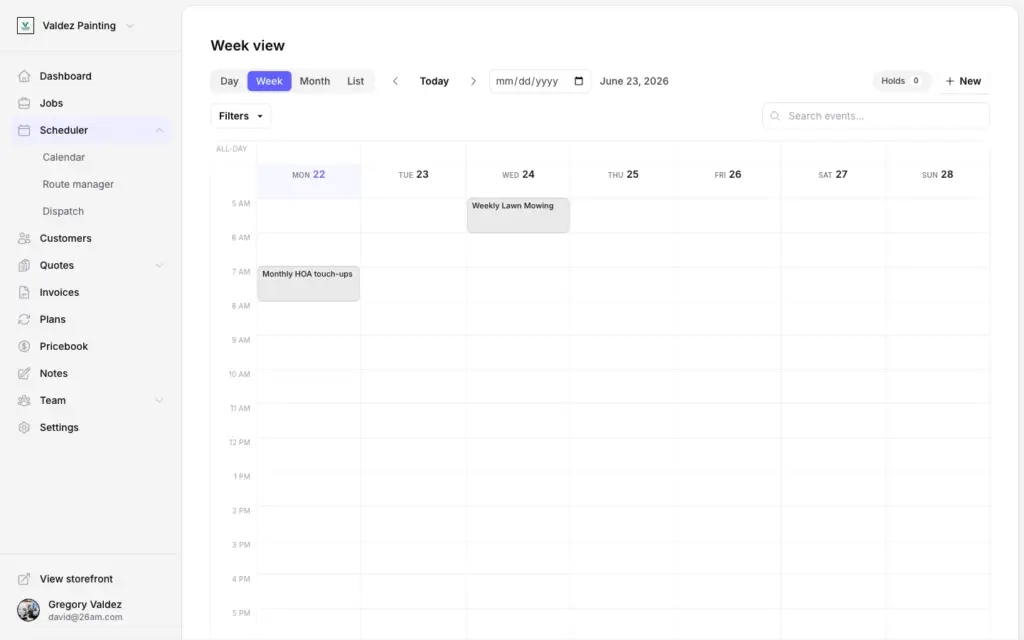Click the Notes pencil icon
The height and width of the screenshot is (640, 1024).
pos(24,374)
